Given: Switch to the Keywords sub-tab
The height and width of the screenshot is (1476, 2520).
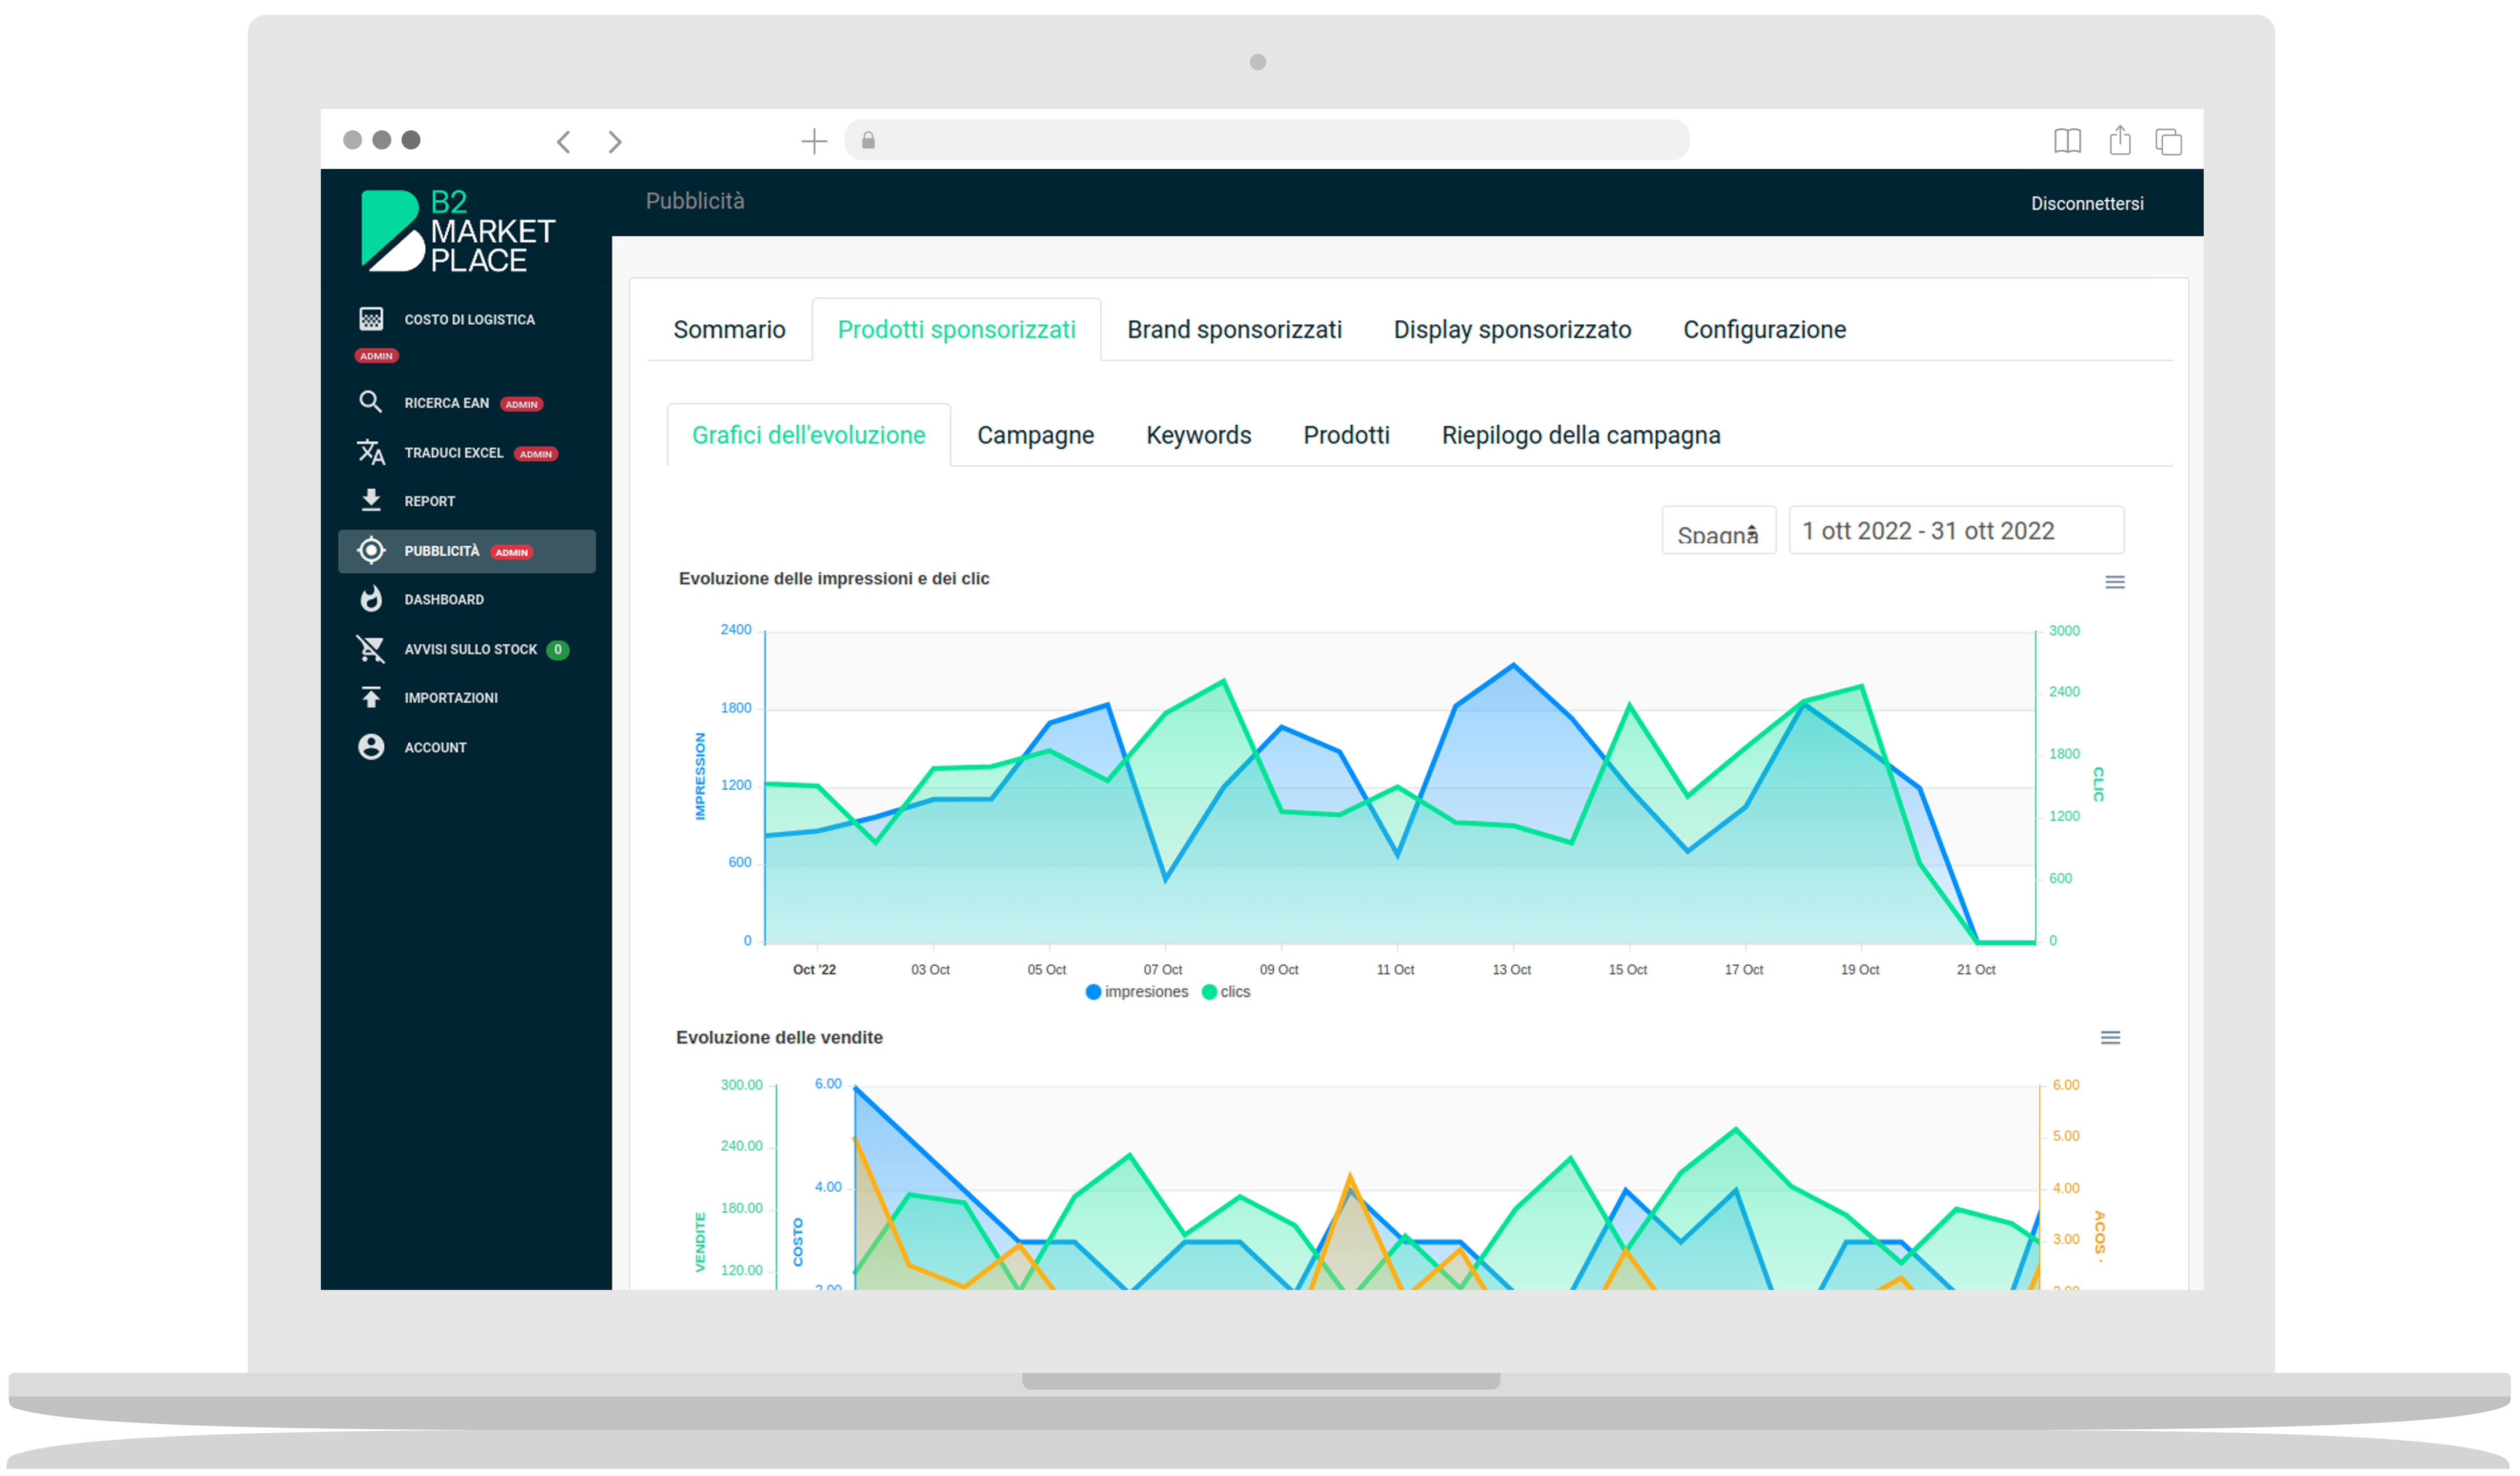Looking at the screenshot, I should [1198, 436].
